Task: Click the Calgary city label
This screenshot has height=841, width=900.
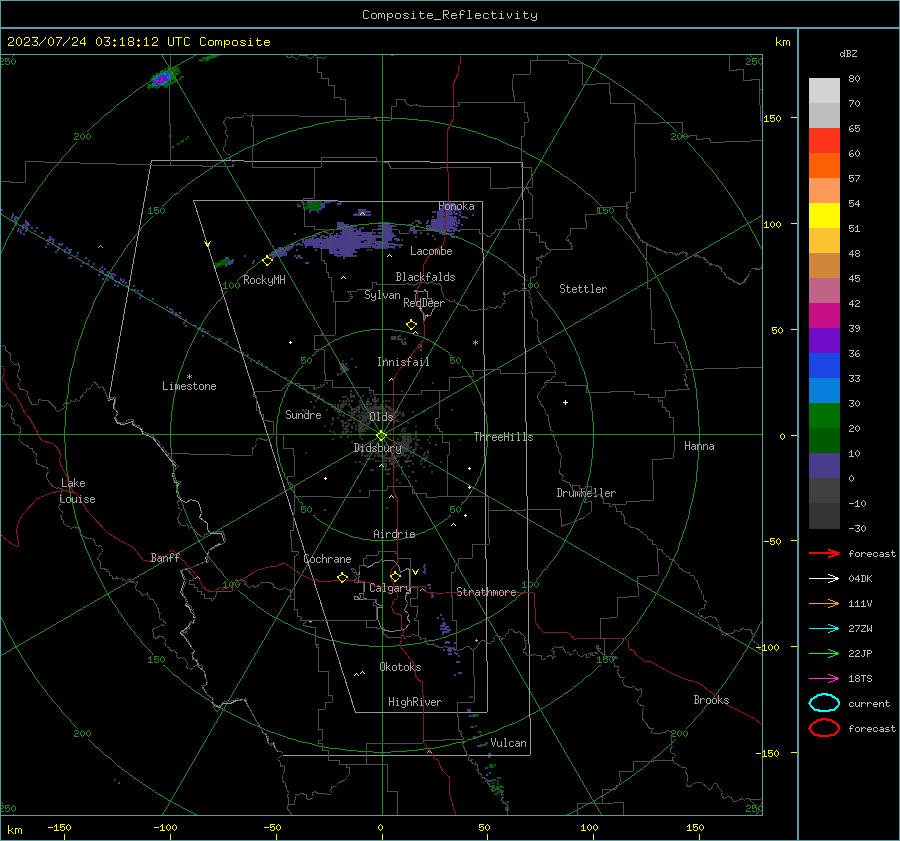Action: click(390, 588)
